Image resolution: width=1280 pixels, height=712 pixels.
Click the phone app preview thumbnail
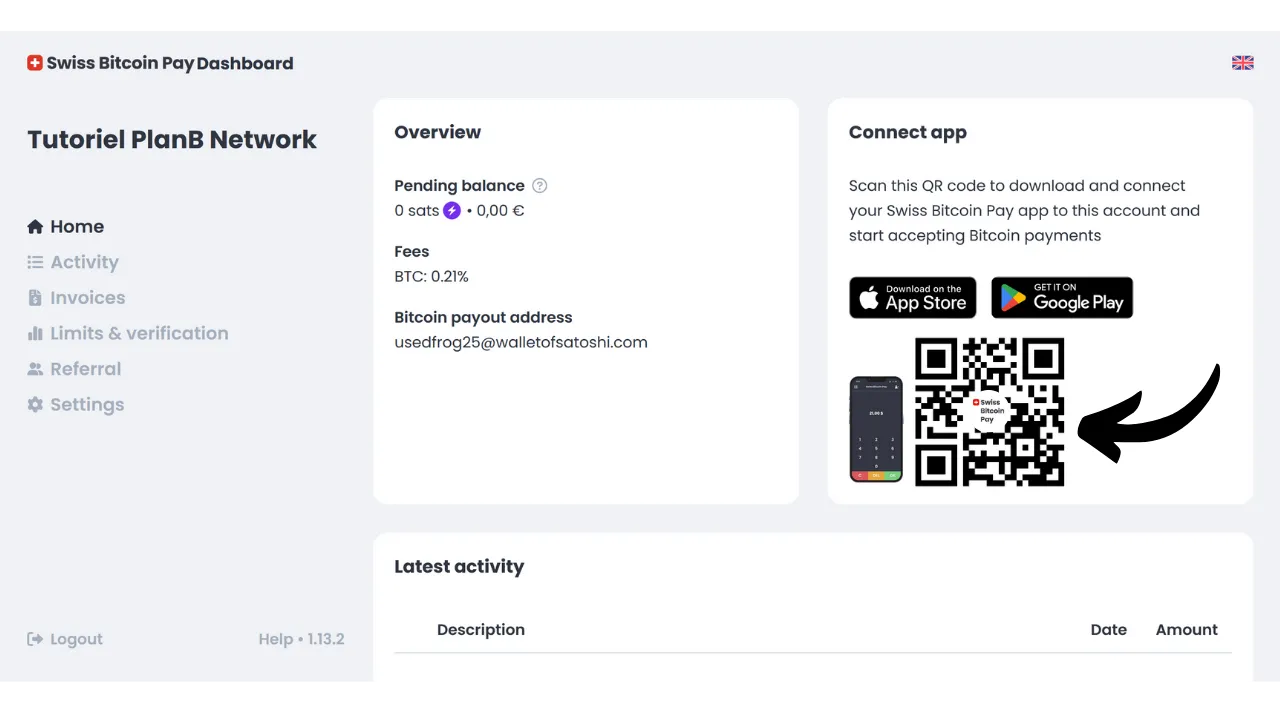click(876, 428)
